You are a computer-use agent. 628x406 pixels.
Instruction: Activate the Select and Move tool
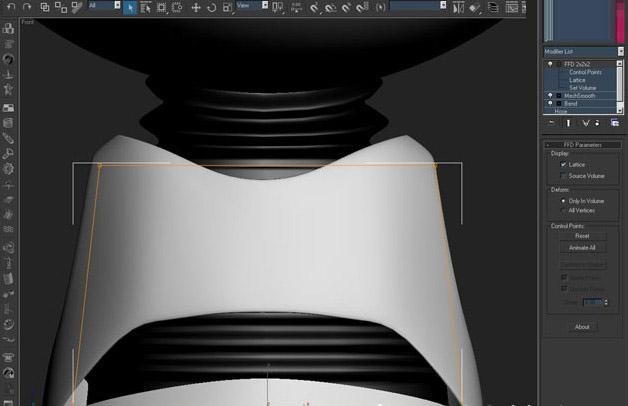(x=195, y=7)
